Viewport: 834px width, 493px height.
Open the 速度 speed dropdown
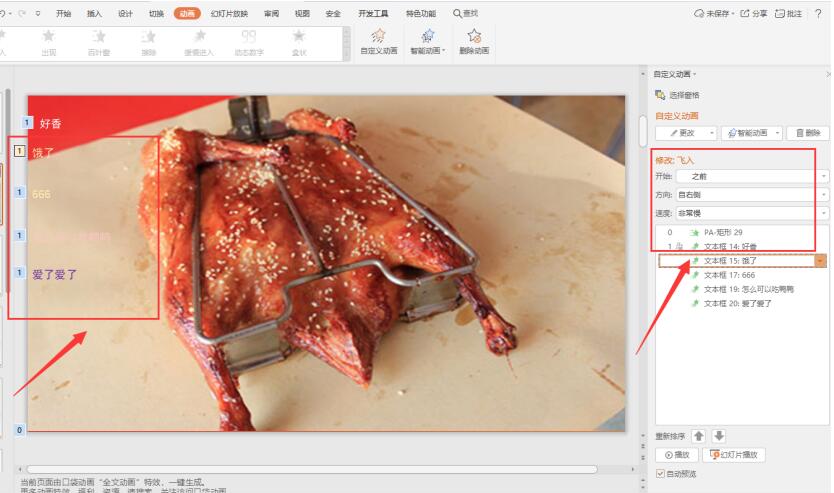(824, 213)
